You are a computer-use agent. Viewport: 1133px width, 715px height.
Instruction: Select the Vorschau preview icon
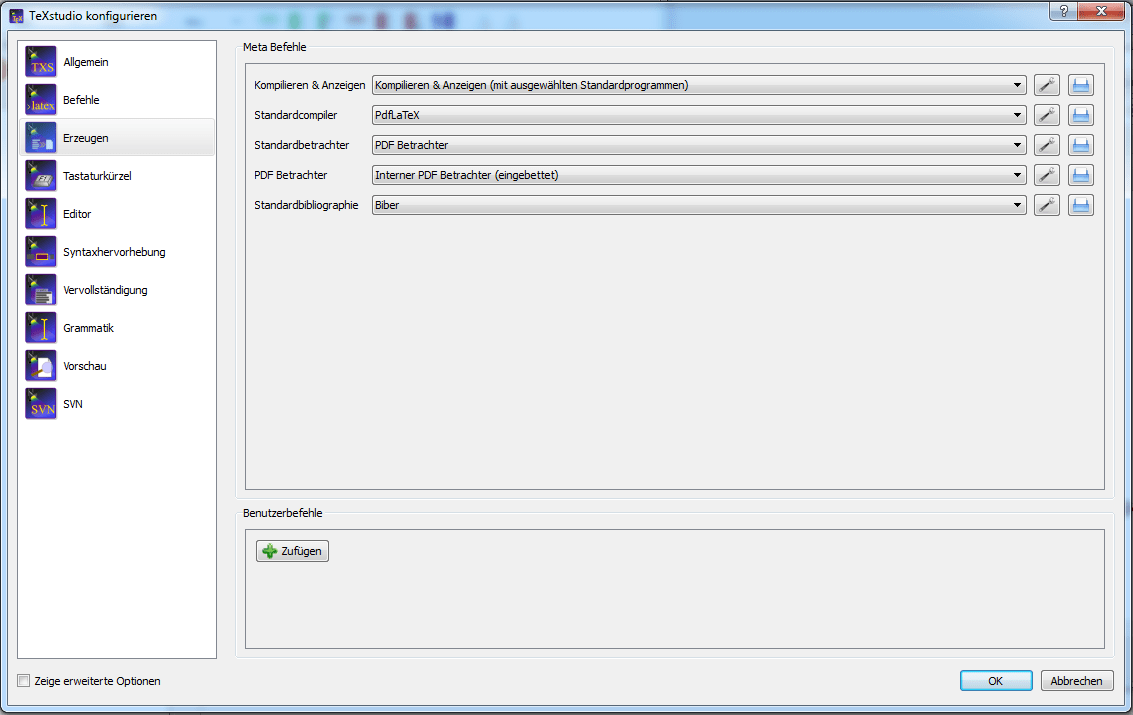tap(40, 366)
